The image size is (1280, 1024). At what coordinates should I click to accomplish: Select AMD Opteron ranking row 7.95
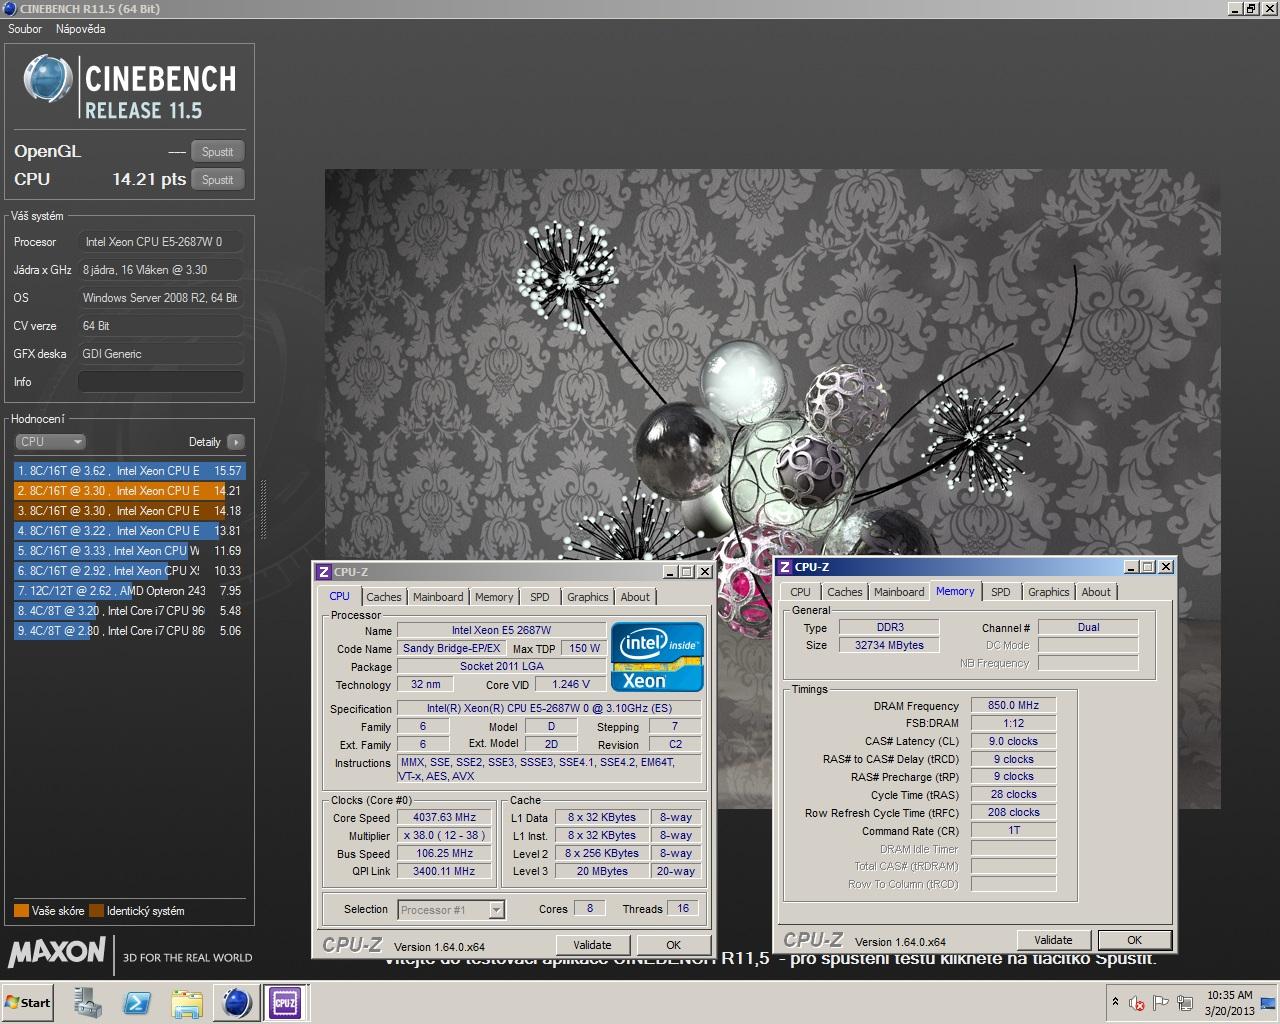[129, 591]
